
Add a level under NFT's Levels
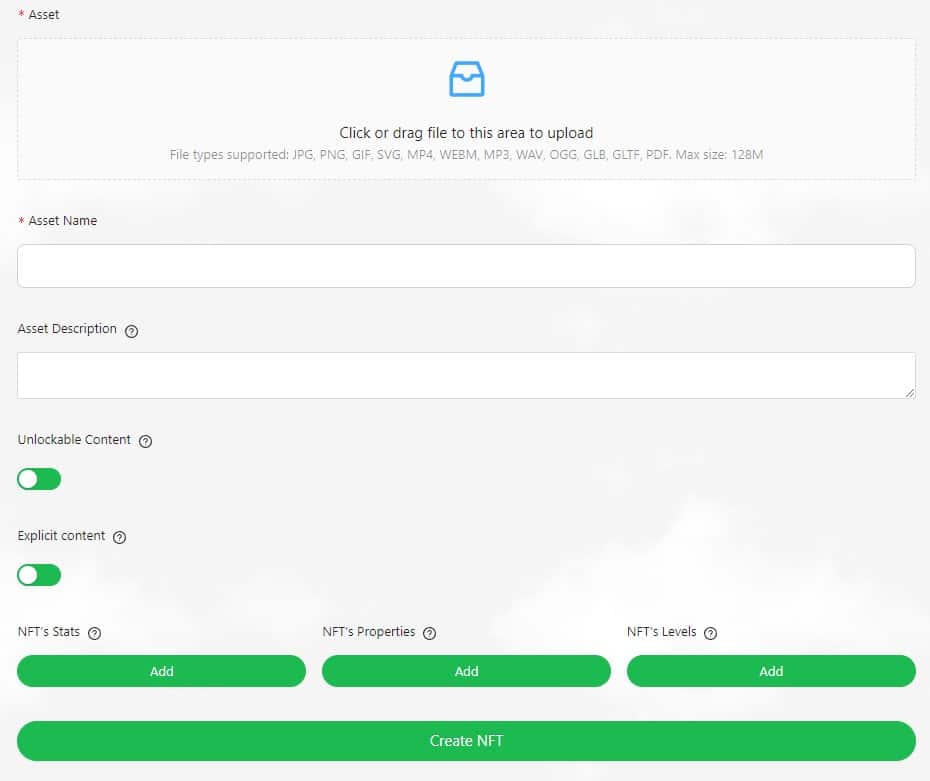tap(771, 671)
